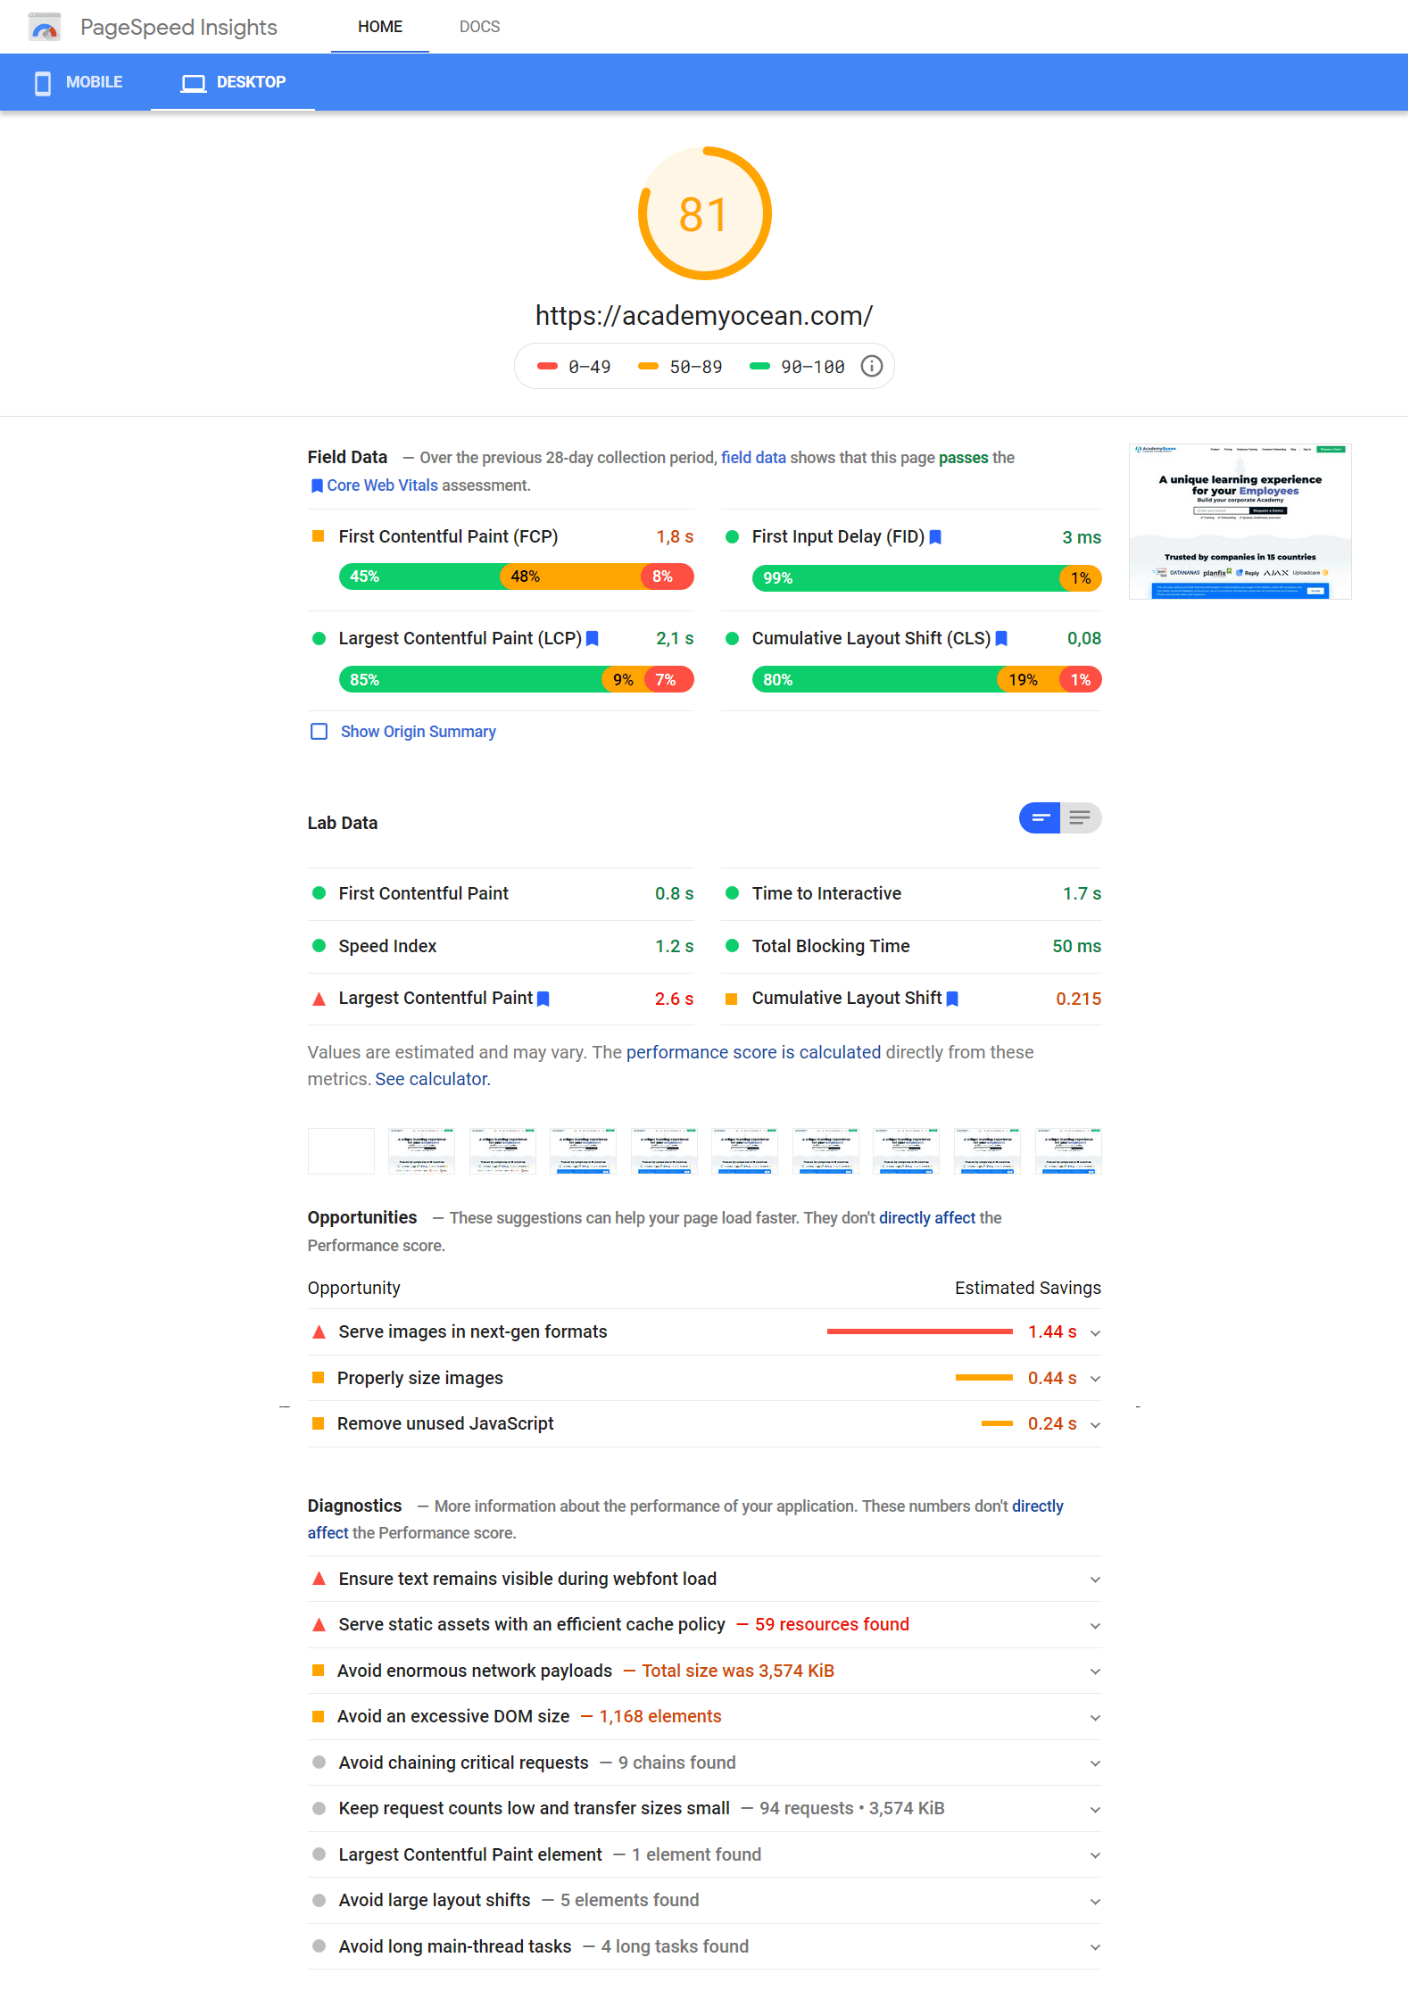This screenshot has height=1999, width=1409.
Task: Click the bookmark icon next to First Input Delay (FID)
Action: (936, 537)
